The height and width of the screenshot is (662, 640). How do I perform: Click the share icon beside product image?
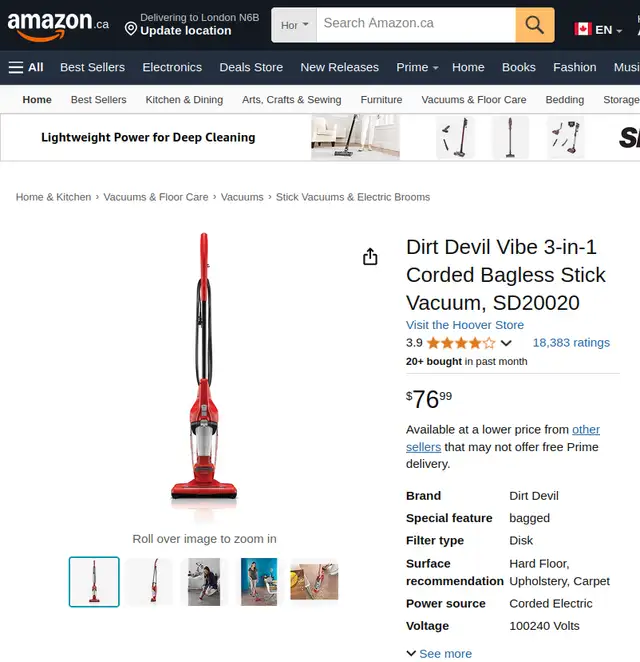point(370,256)
